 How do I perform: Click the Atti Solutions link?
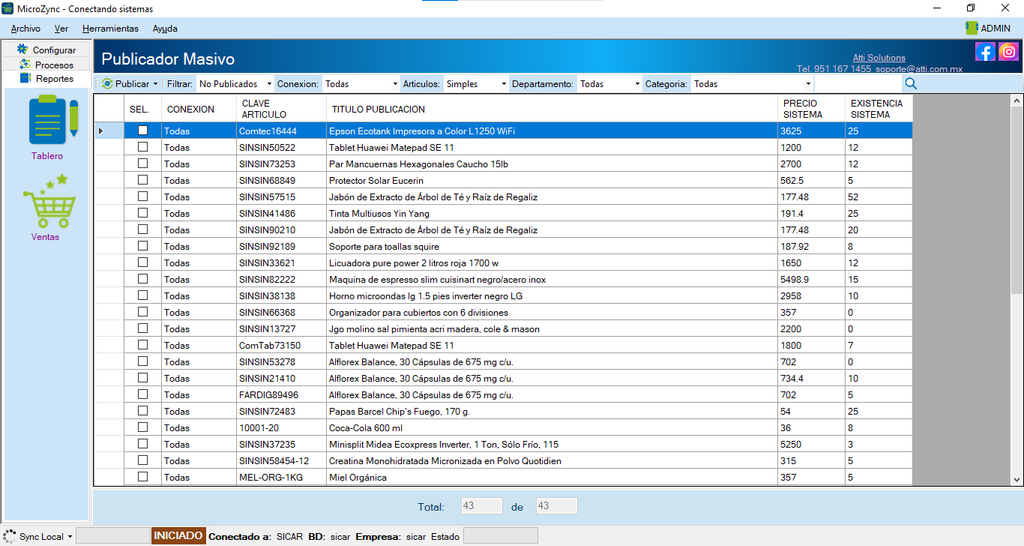point(879,57)
